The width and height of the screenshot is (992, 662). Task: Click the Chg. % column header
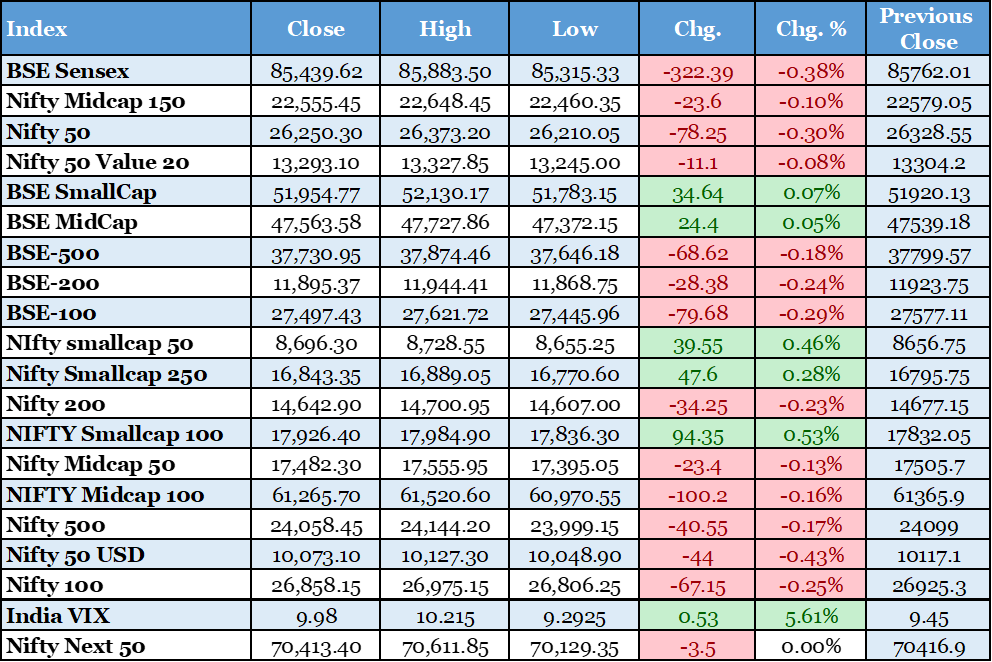coord(810,29)
